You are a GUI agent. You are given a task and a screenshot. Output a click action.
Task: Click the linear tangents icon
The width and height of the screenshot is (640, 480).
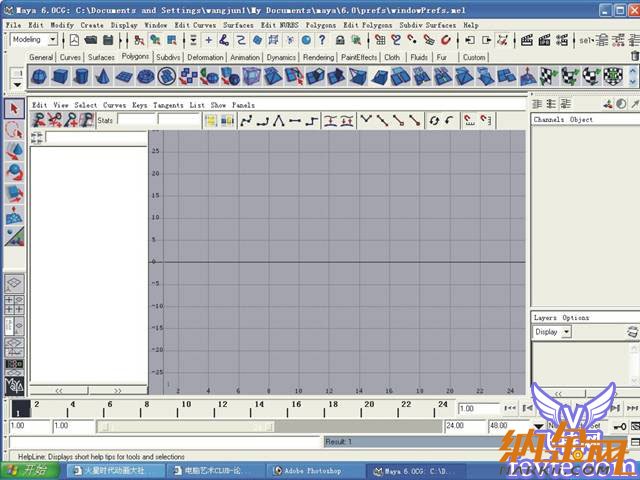pos(279,121)
